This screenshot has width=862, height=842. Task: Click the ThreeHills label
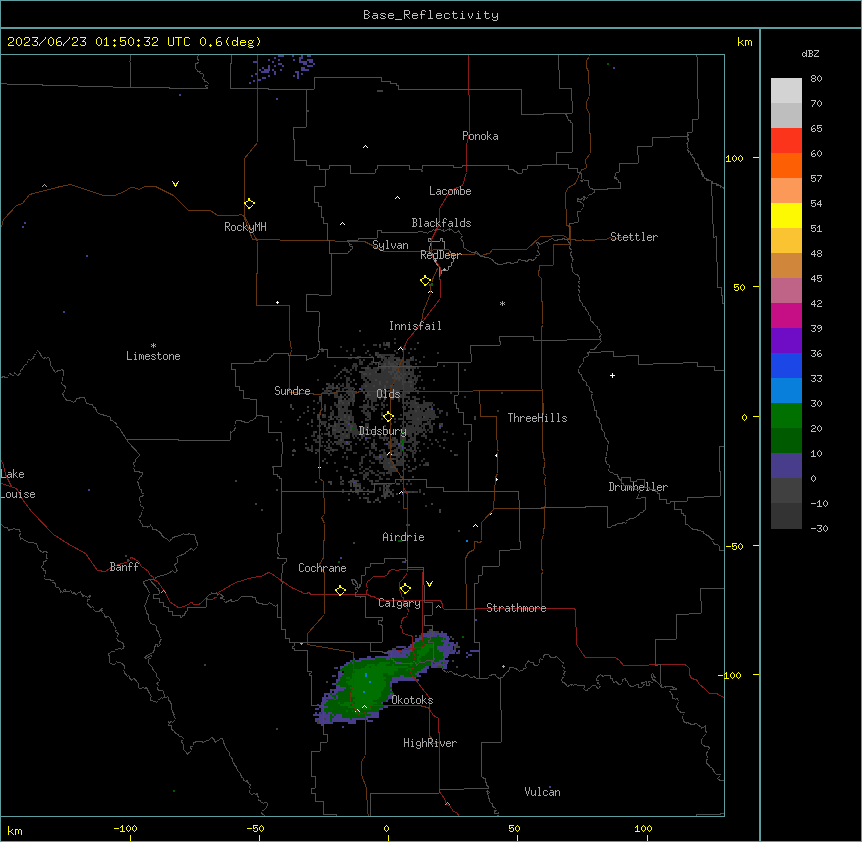coord(538,418)
